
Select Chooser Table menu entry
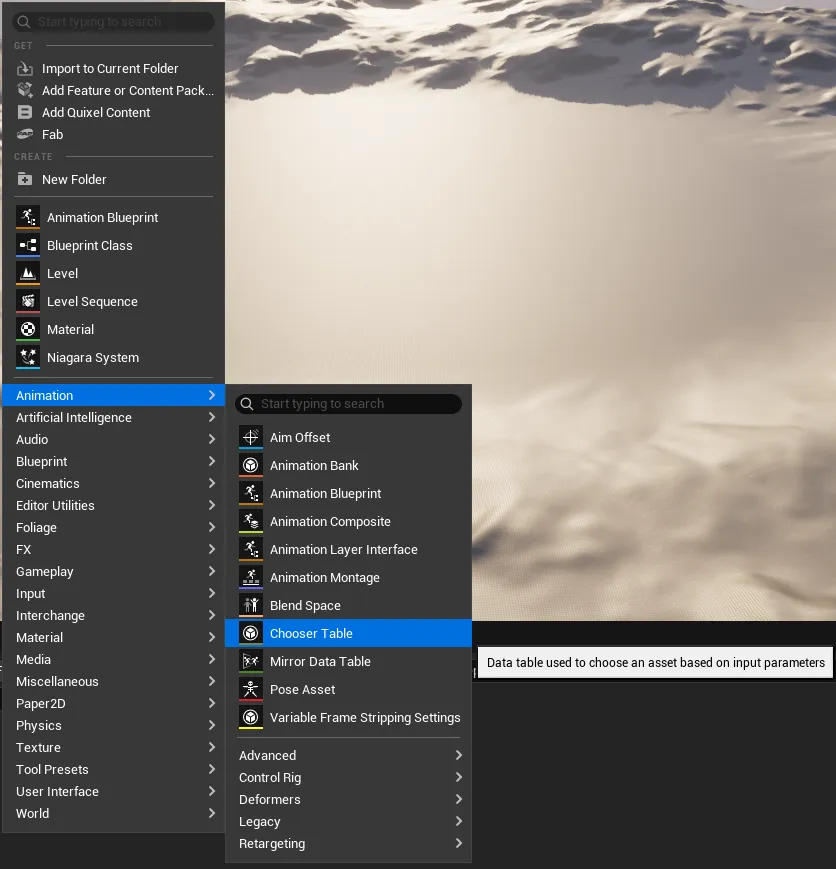click(x=349, y=633)
